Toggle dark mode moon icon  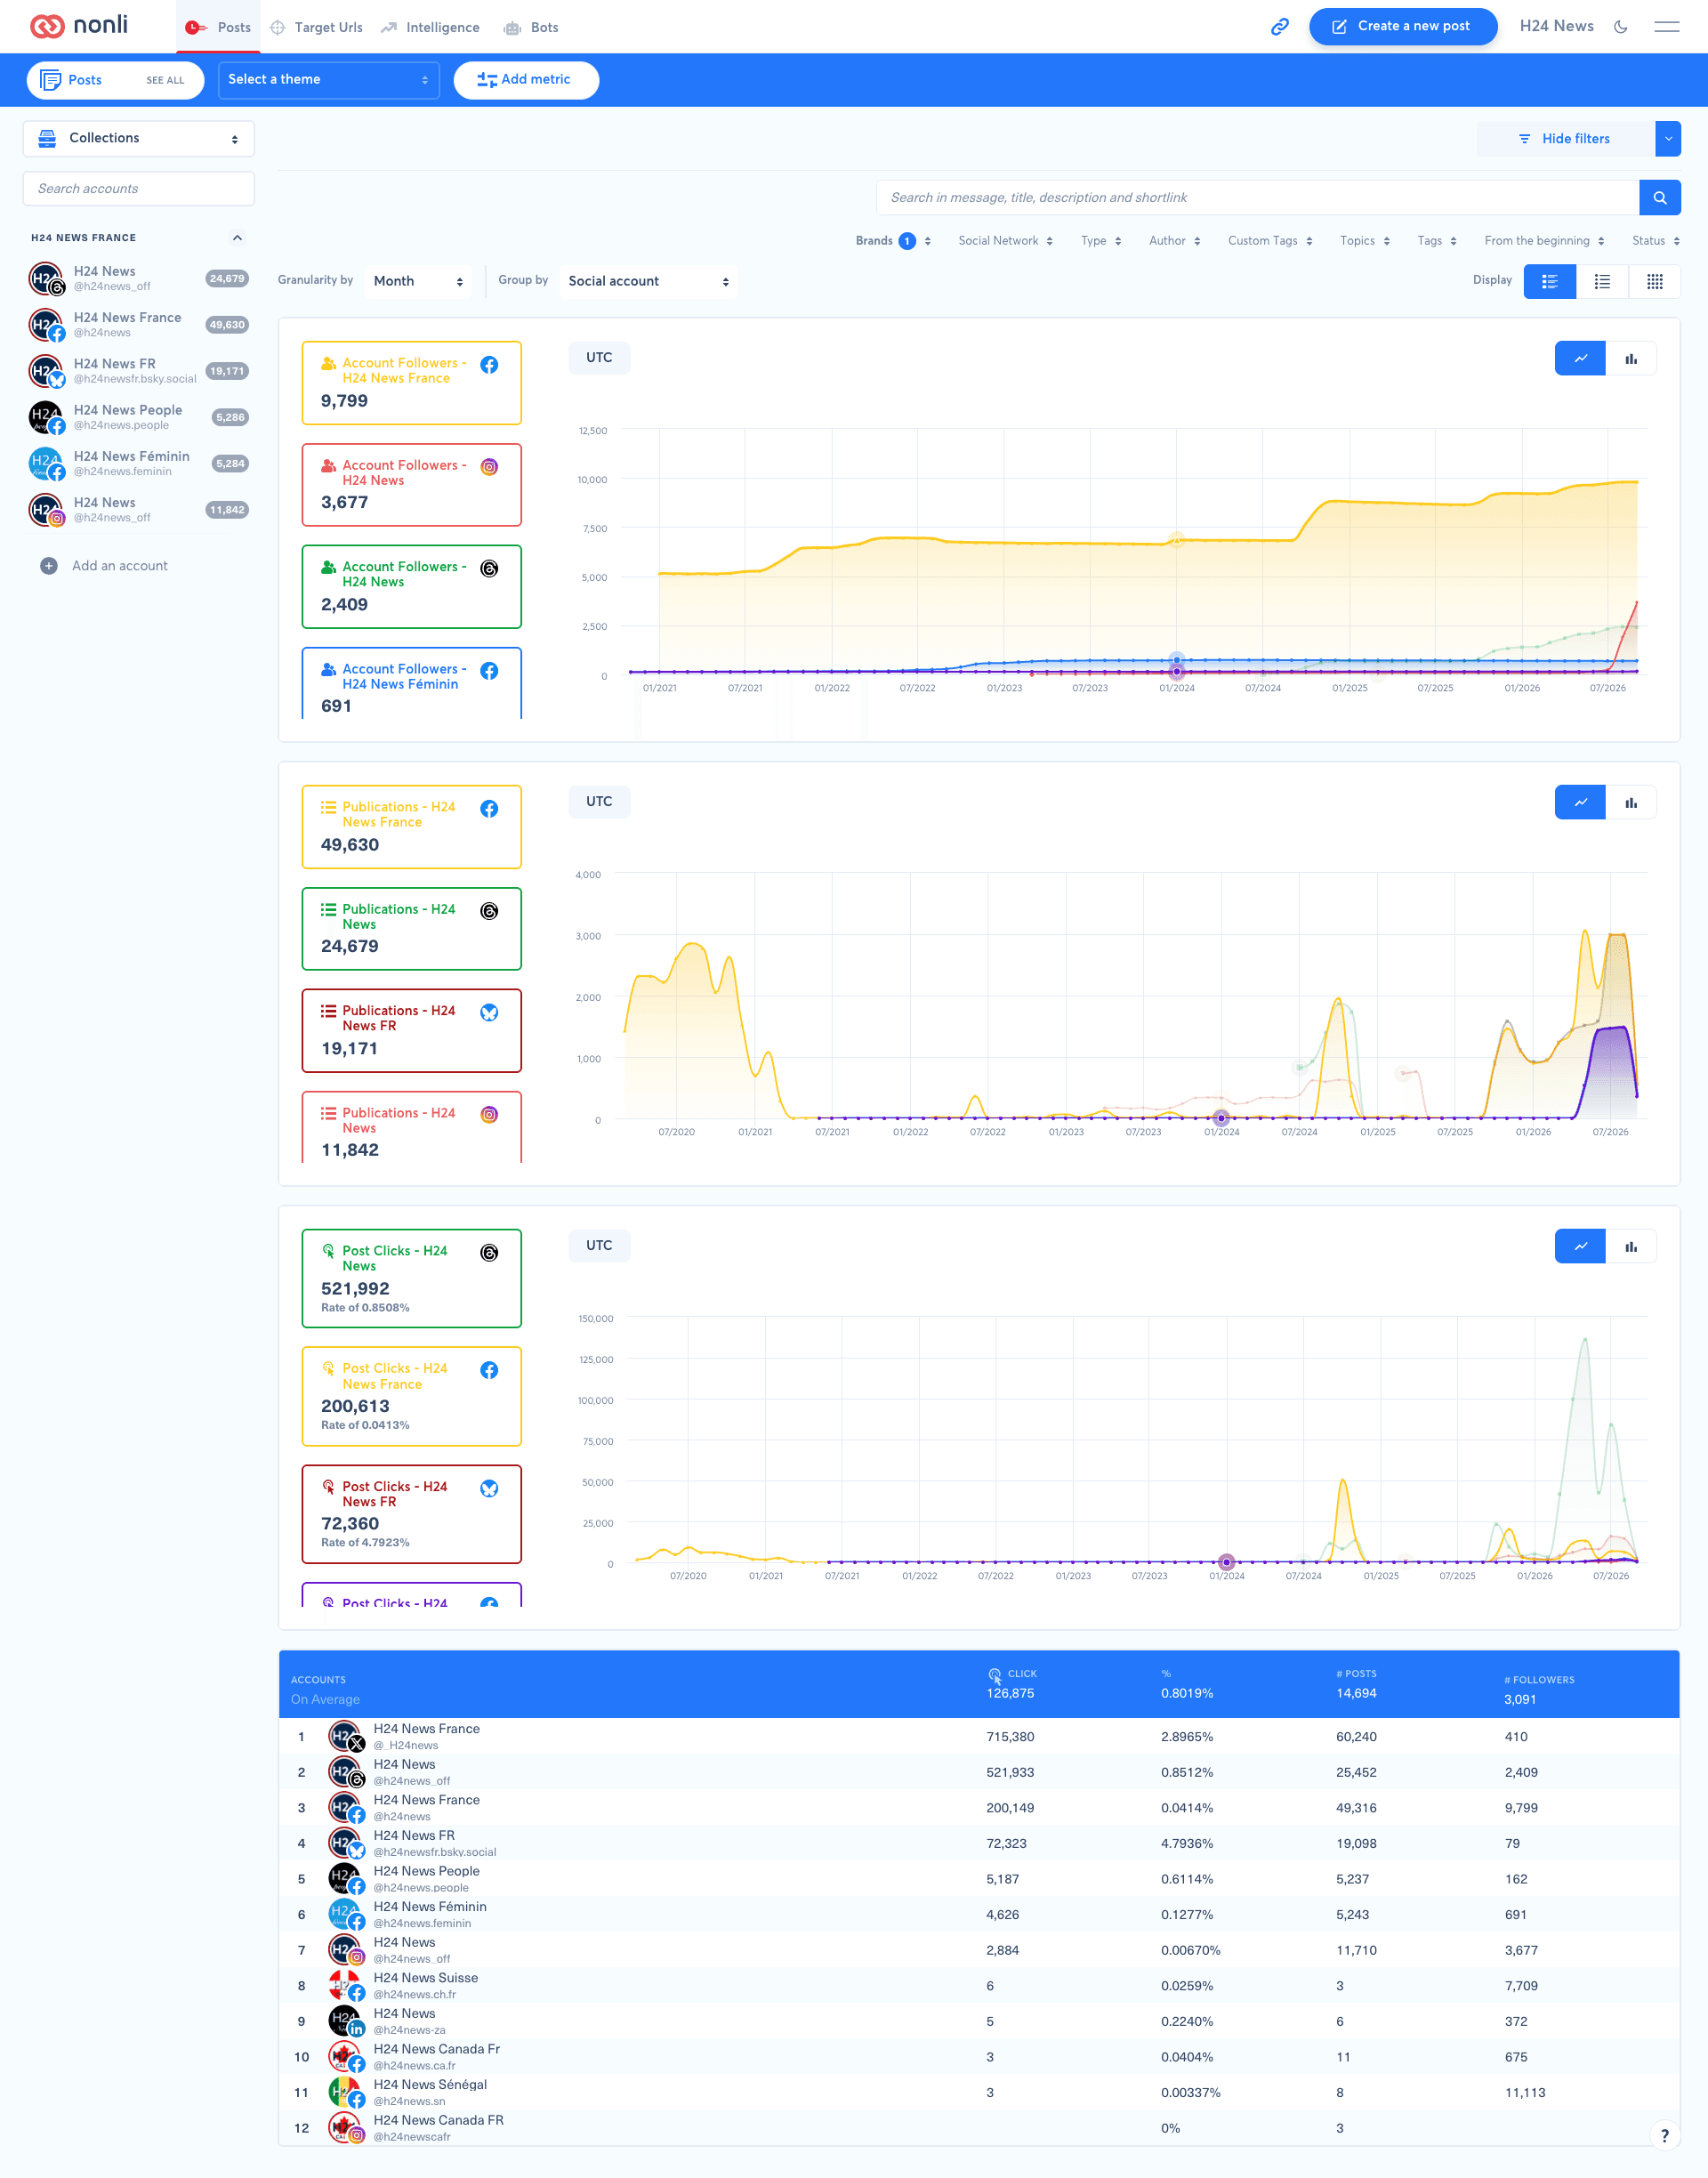(x=1621, y=27)
